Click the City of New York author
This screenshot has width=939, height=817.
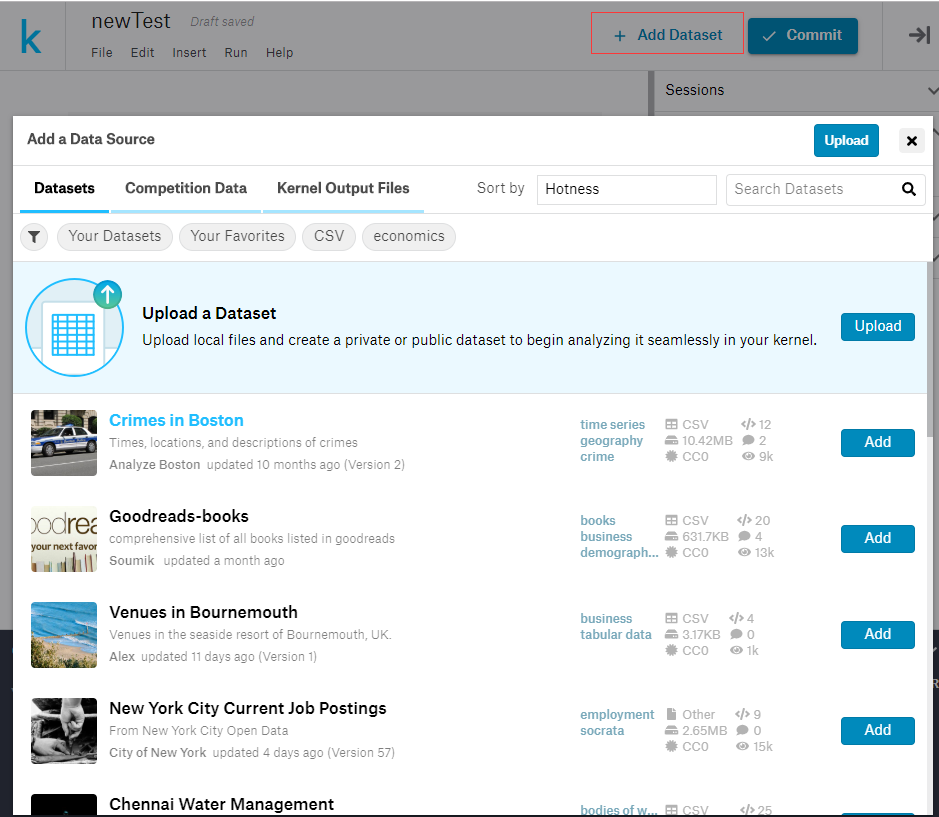coord(157,752)
